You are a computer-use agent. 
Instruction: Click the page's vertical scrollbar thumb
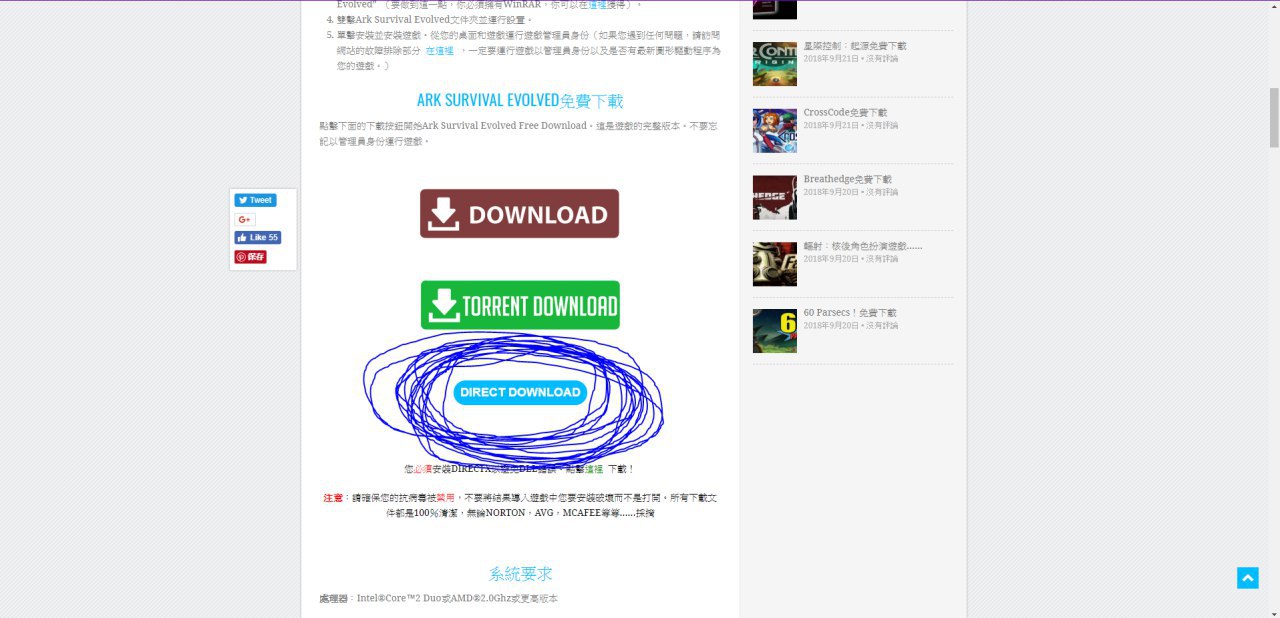(1274, 118)
